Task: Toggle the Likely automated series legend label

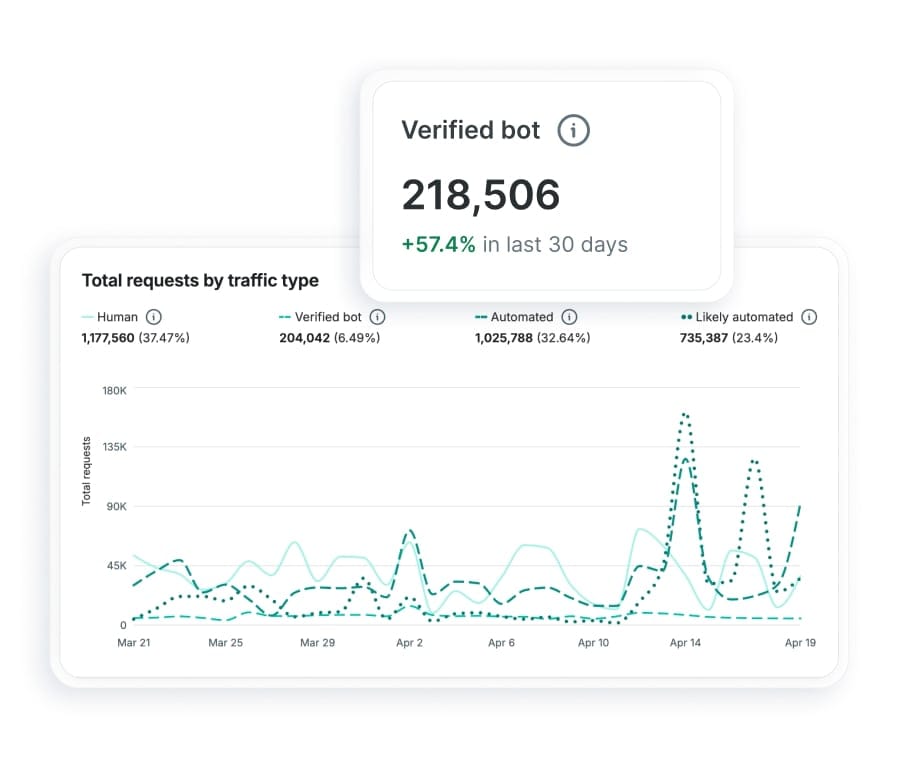Action: pyautogui.click(x=744, y=317)
